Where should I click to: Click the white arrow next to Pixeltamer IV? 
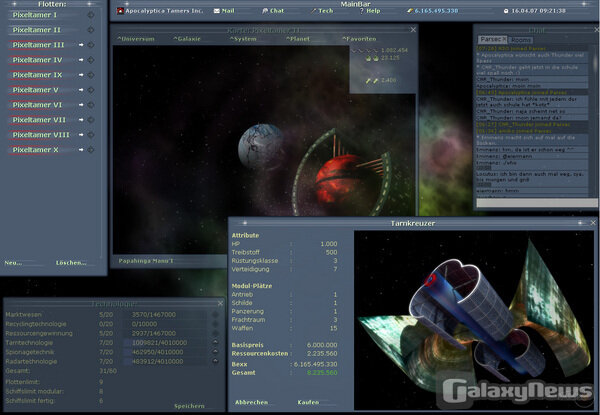point(81,60)
